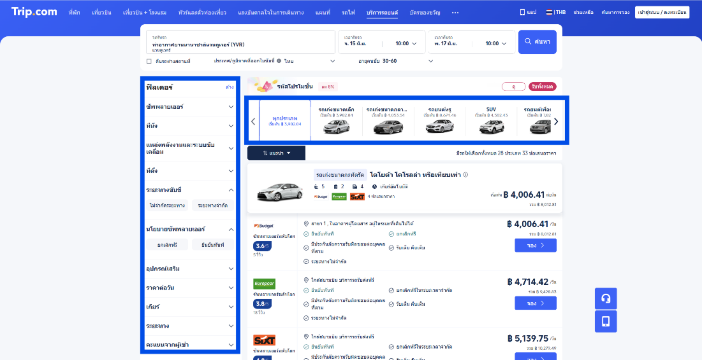This screenshot has width=702, height=360.
Task: Click the automatic transmission icon on car card
Action: pyautogui.click(x=375, y=187)
